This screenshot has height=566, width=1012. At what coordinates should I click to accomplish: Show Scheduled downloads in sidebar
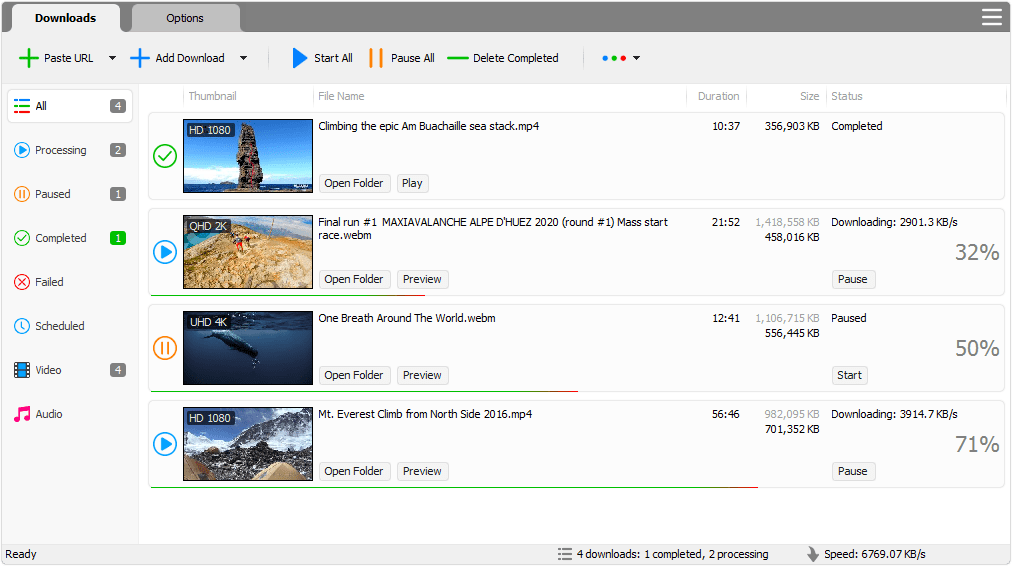tap(59, 326)
